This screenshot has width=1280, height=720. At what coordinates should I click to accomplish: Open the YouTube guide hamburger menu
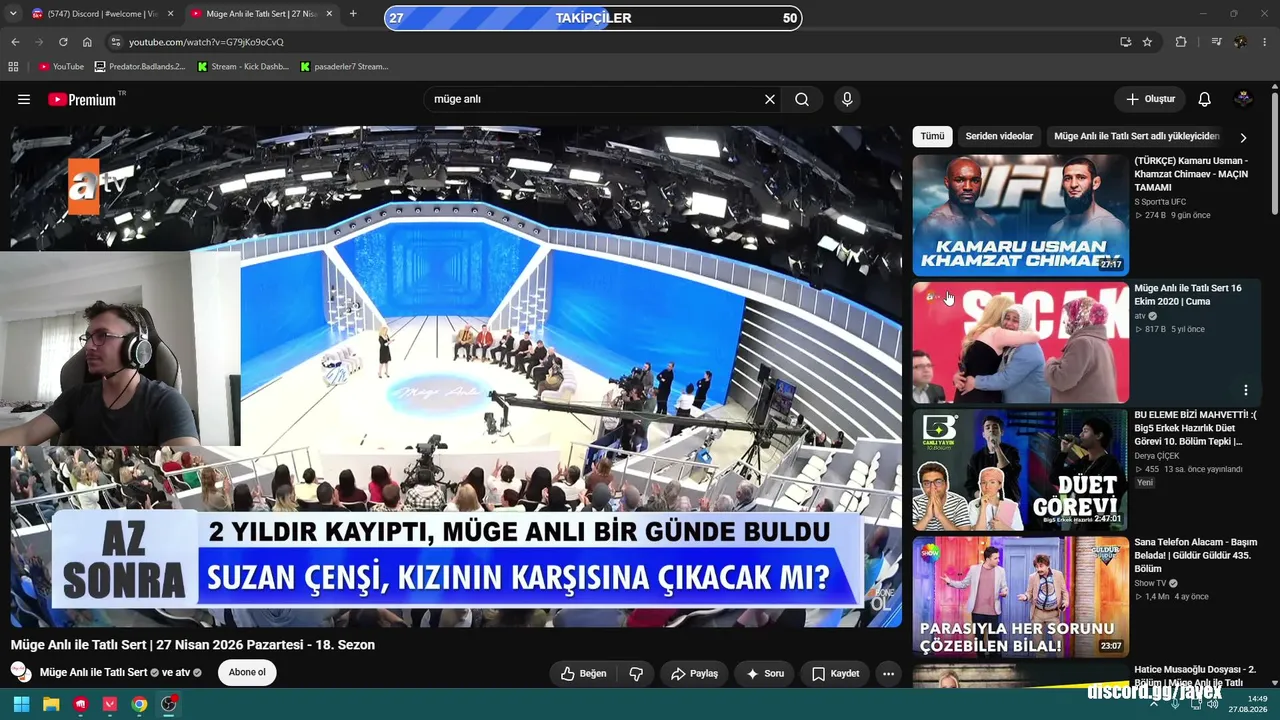[24, 99]
